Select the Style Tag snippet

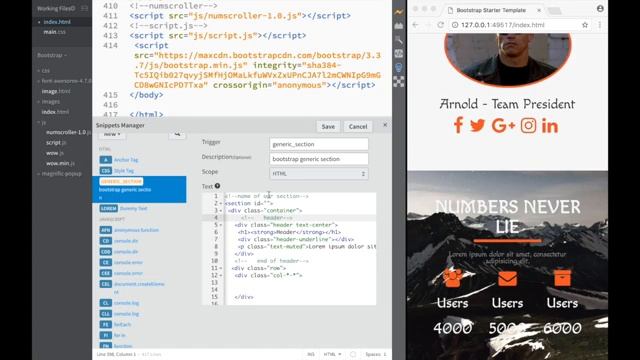click(117, 171)
